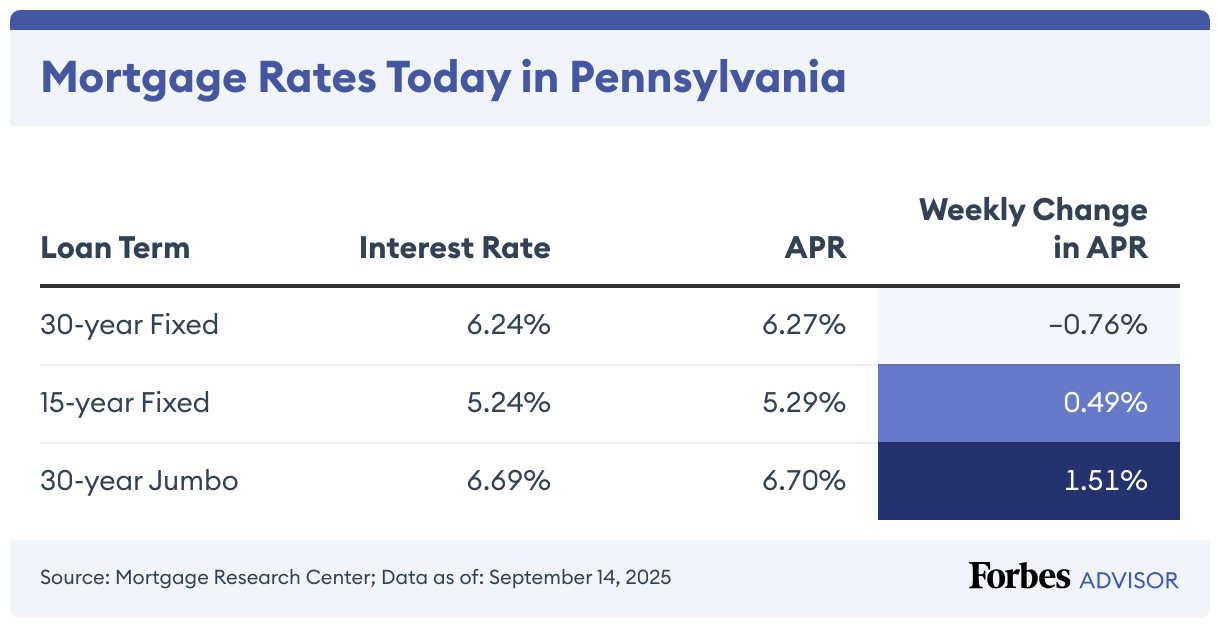Click the 6.70% APR value

(805, 480)
